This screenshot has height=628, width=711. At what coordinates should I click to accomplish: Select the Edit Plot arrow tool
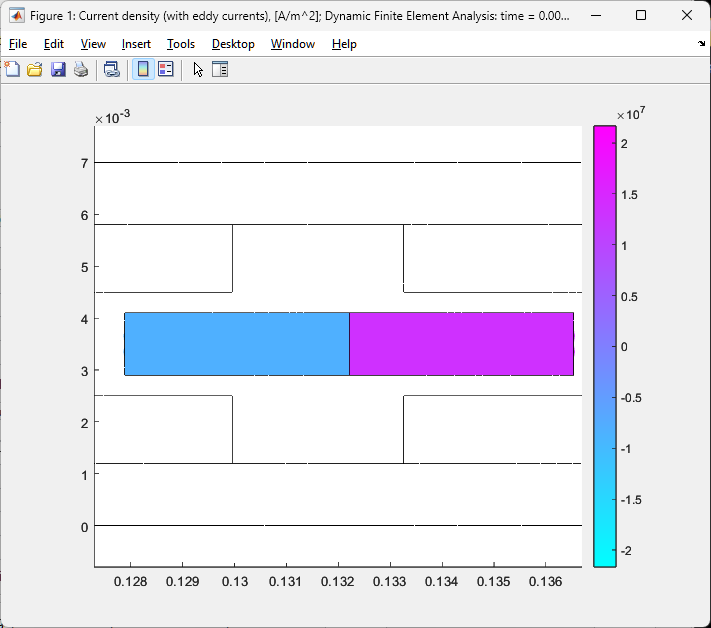tap(198, 69)
